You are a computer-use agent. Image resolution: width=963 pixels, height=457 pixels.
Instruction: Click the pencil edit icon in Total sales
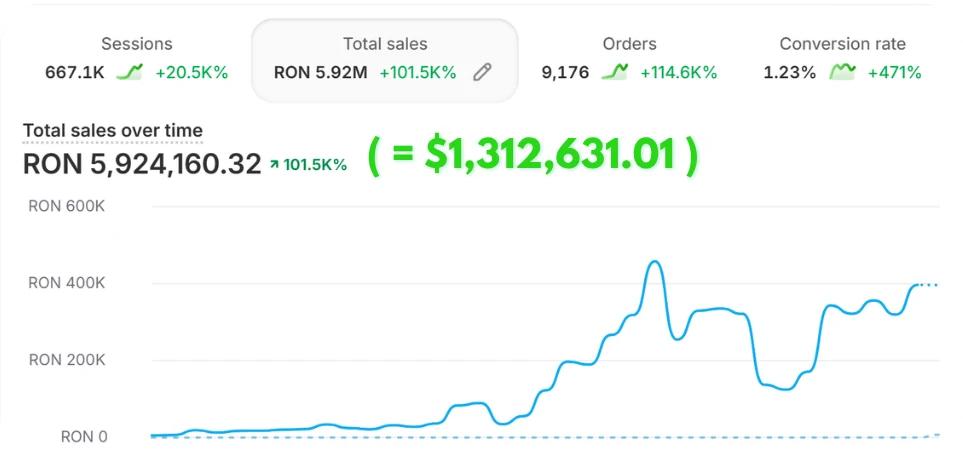tap(482, 72)
